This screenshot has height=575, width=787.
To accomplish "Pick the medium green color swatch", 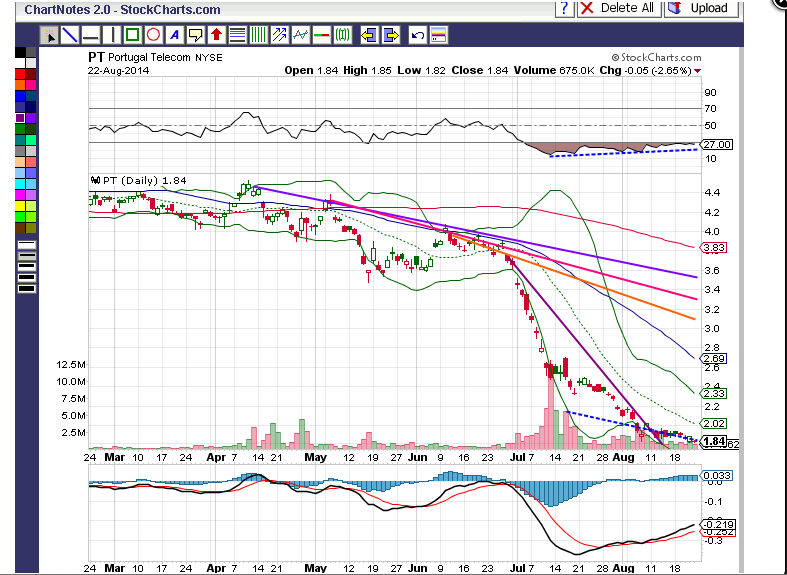I will click(20, 128).
